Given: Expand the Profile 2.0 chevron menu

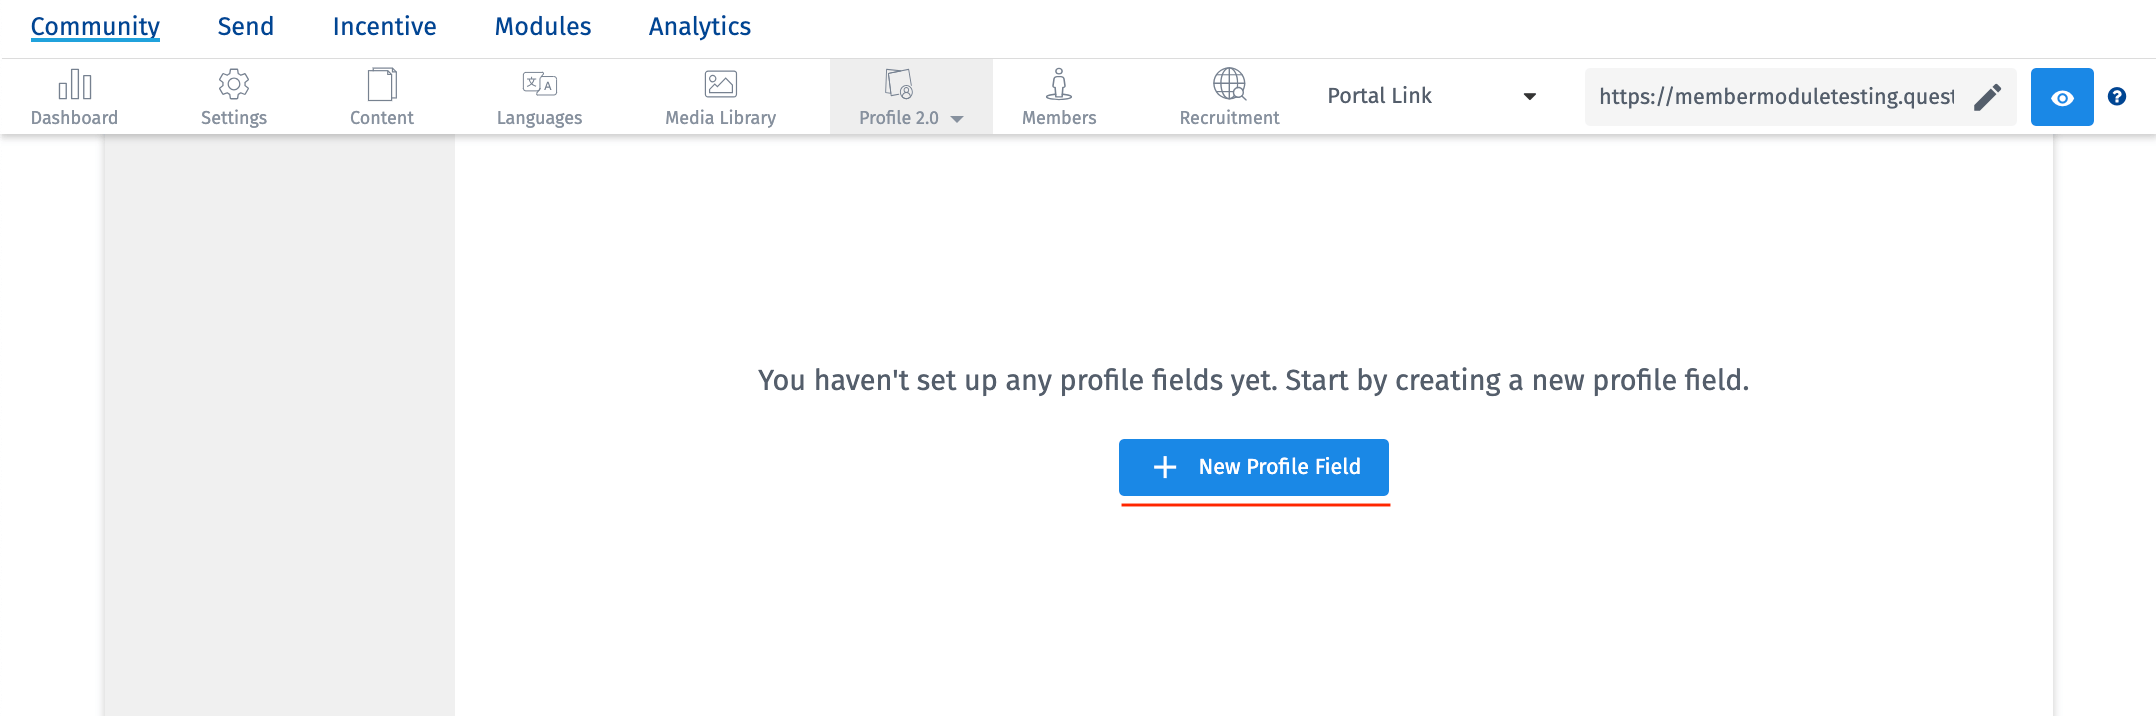Looking at the screenshot, I should (957, 117).
